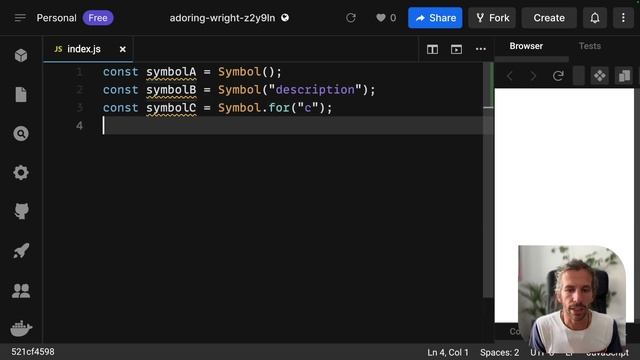Switch to the Browser tab

tap(526, 46)
